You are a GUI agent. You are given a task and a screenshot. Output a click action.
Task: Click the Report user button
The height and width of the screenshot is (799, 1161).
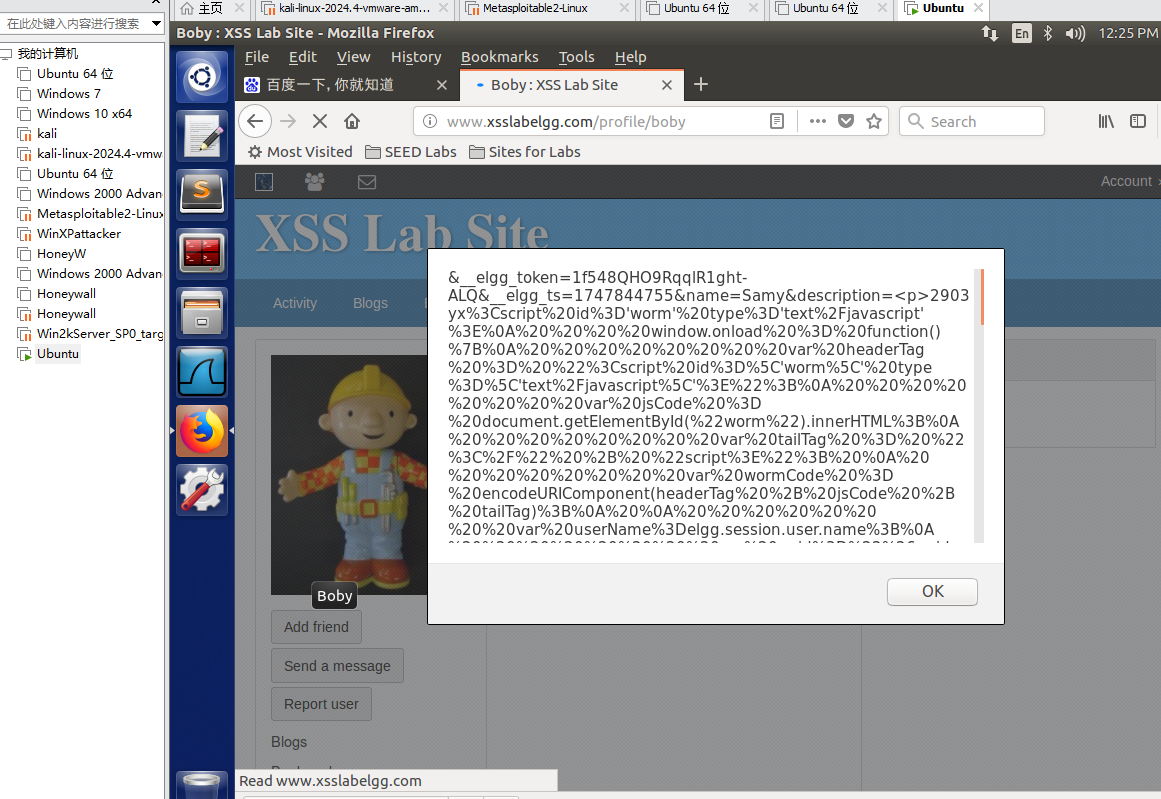point(321,704)
